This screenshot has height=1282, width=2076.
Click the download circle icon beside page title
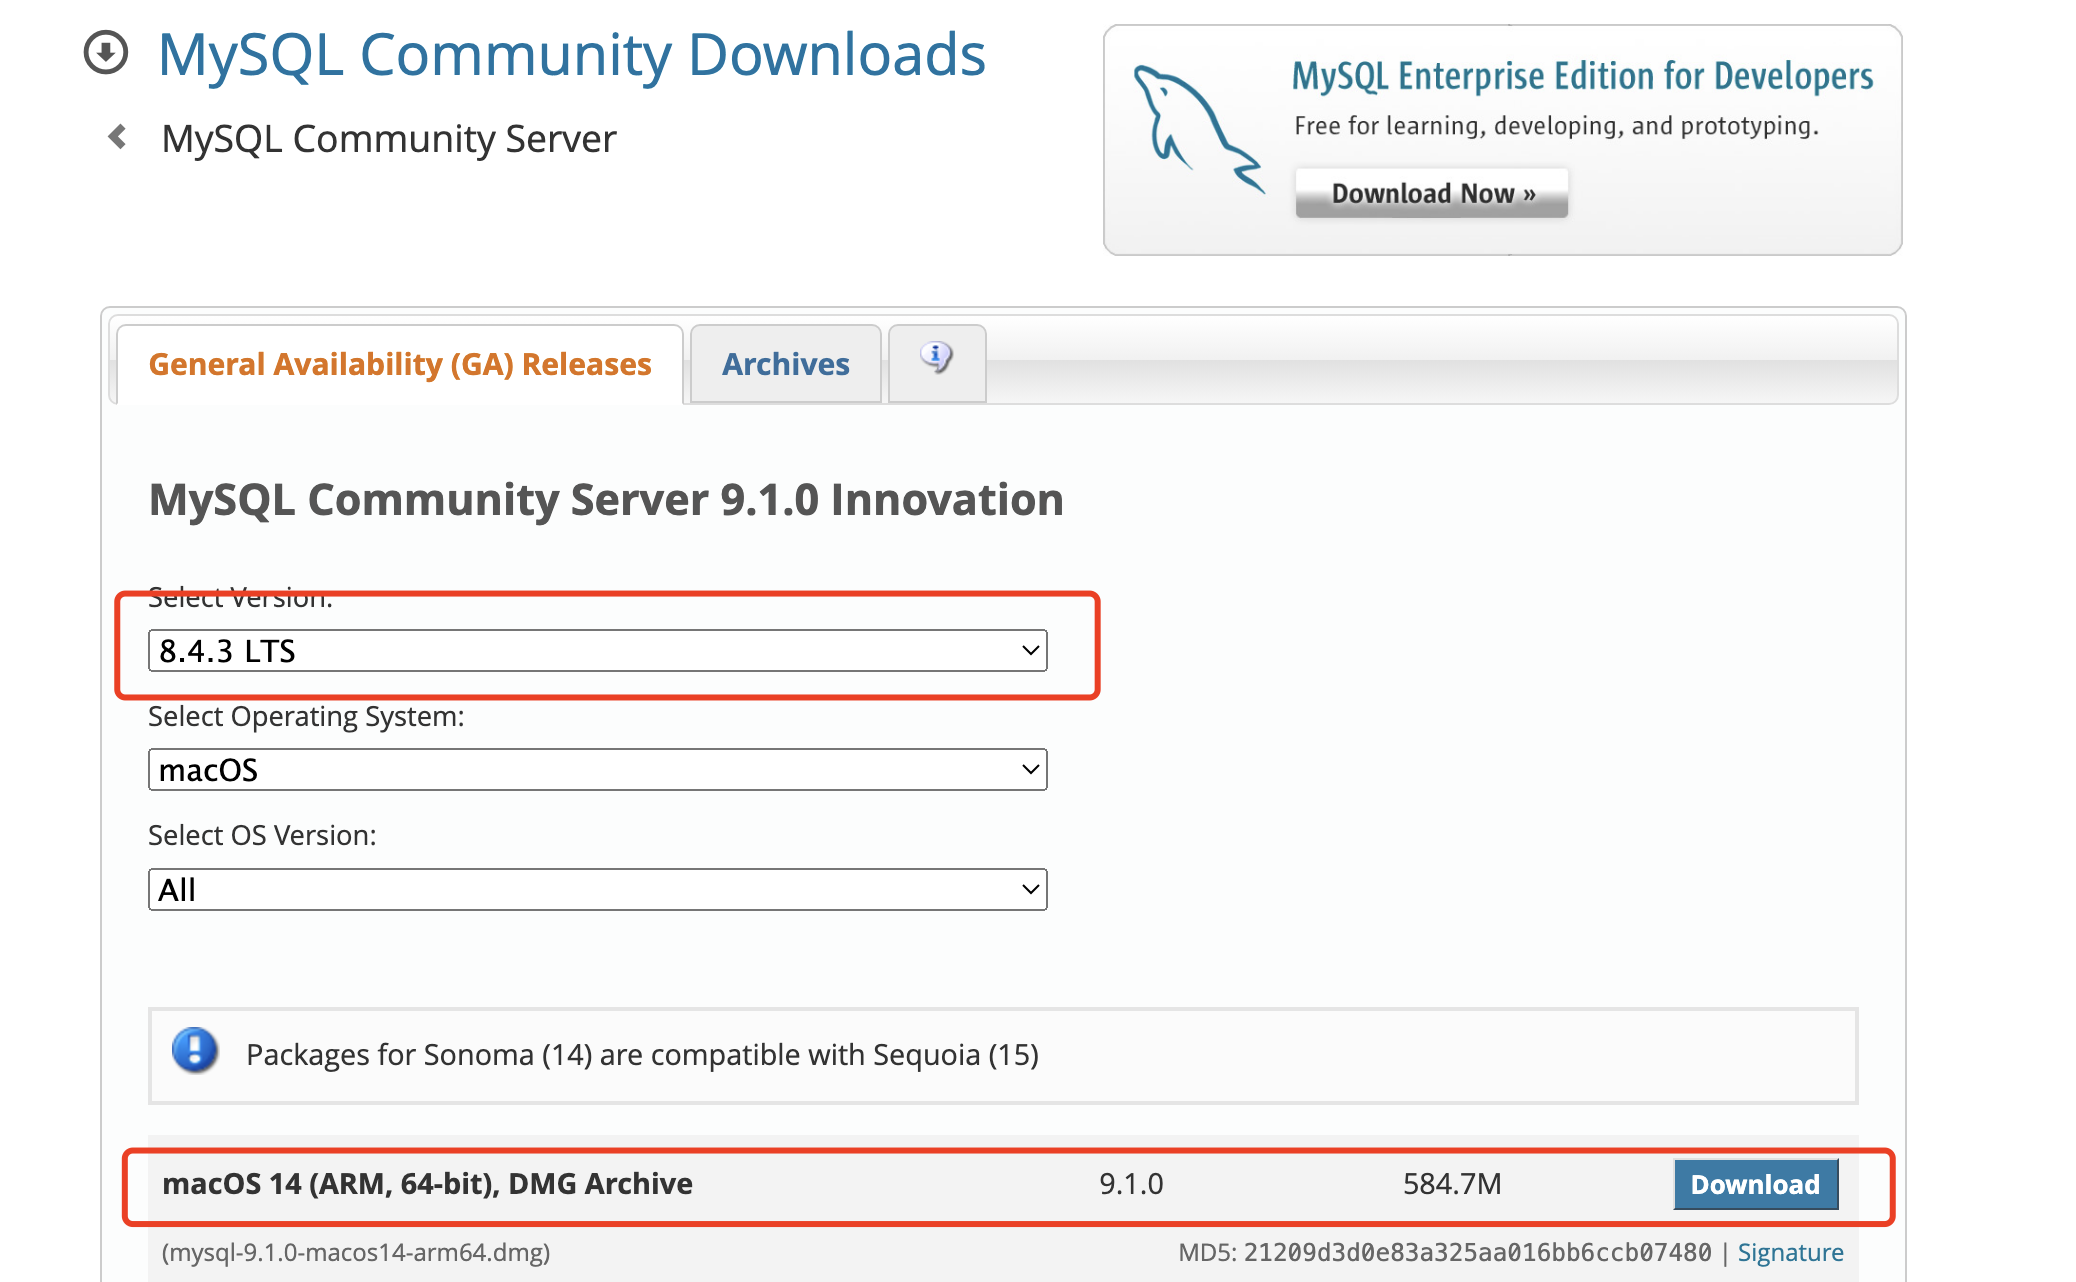(106, 53)
